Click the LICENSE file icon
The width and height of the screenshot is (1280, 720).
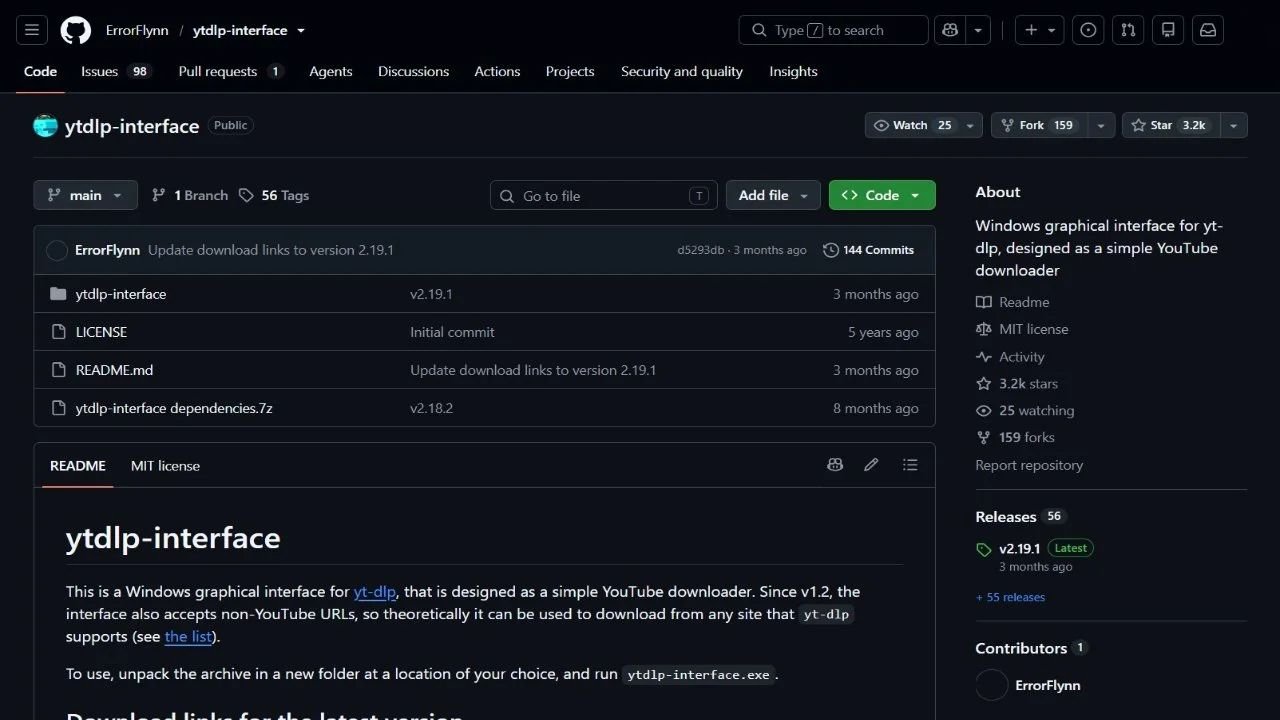58,332
